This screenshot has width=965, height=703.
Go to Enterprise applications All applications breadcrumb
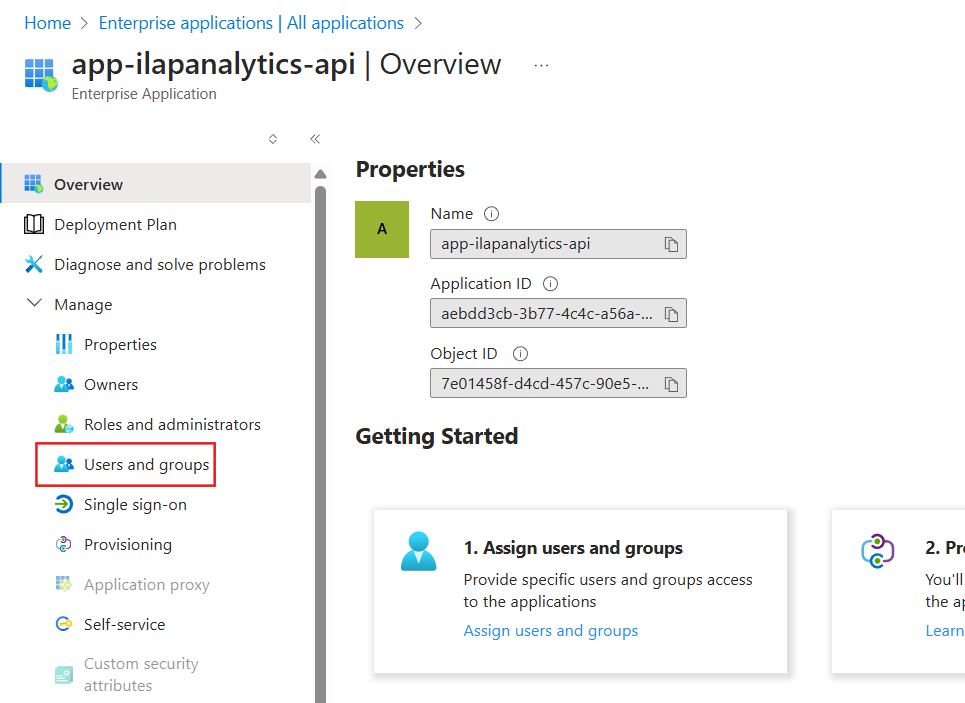251,23
